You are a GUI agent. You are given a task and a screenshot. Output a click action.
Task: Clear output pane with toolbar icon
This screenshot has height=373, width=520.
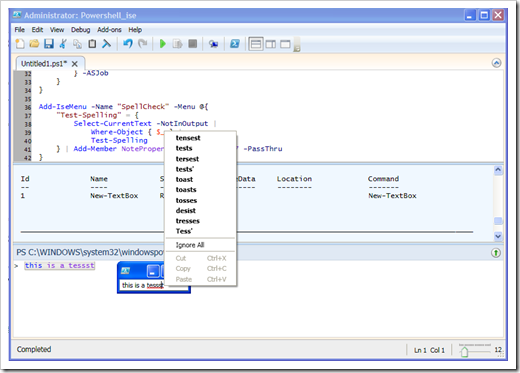click(x=107, y=44)
